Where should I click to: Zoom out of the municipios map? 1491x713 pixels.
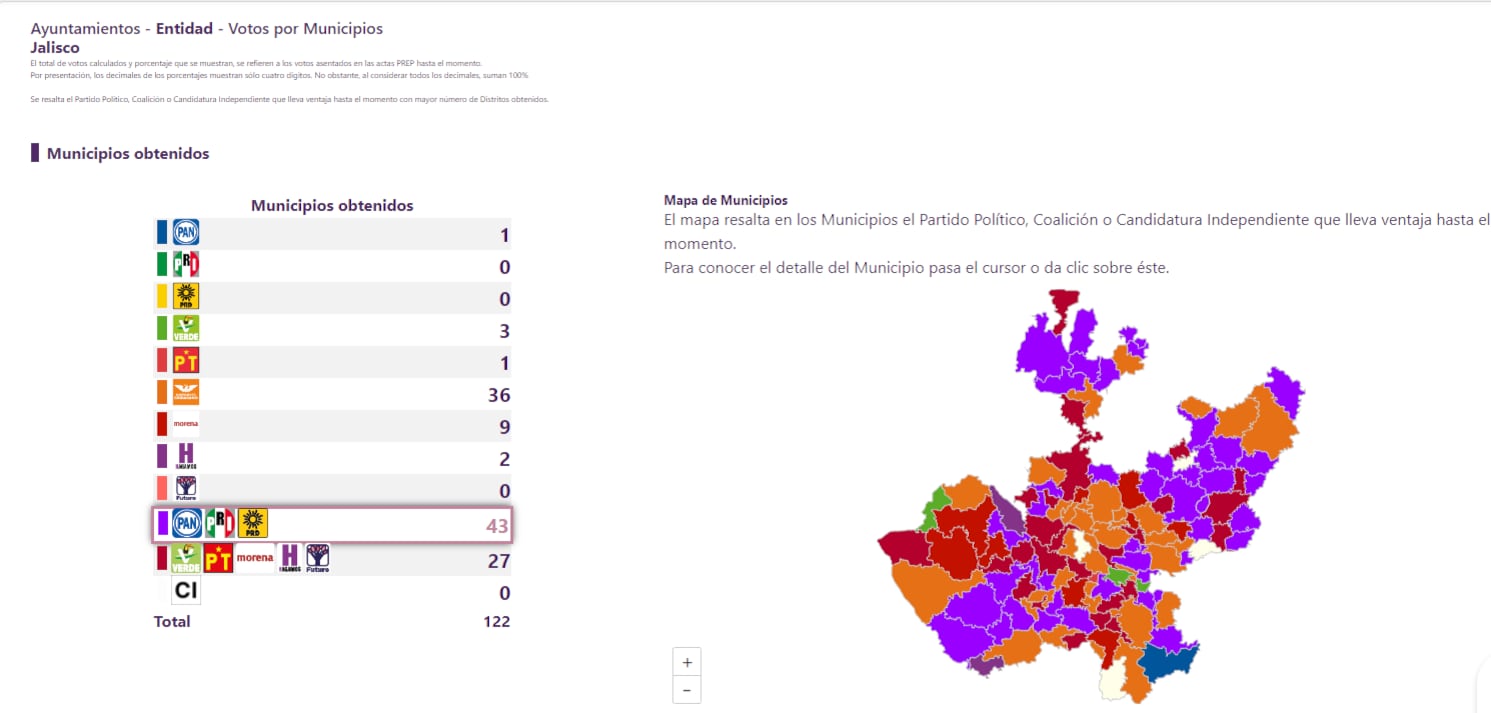click(x=686, y=689)
